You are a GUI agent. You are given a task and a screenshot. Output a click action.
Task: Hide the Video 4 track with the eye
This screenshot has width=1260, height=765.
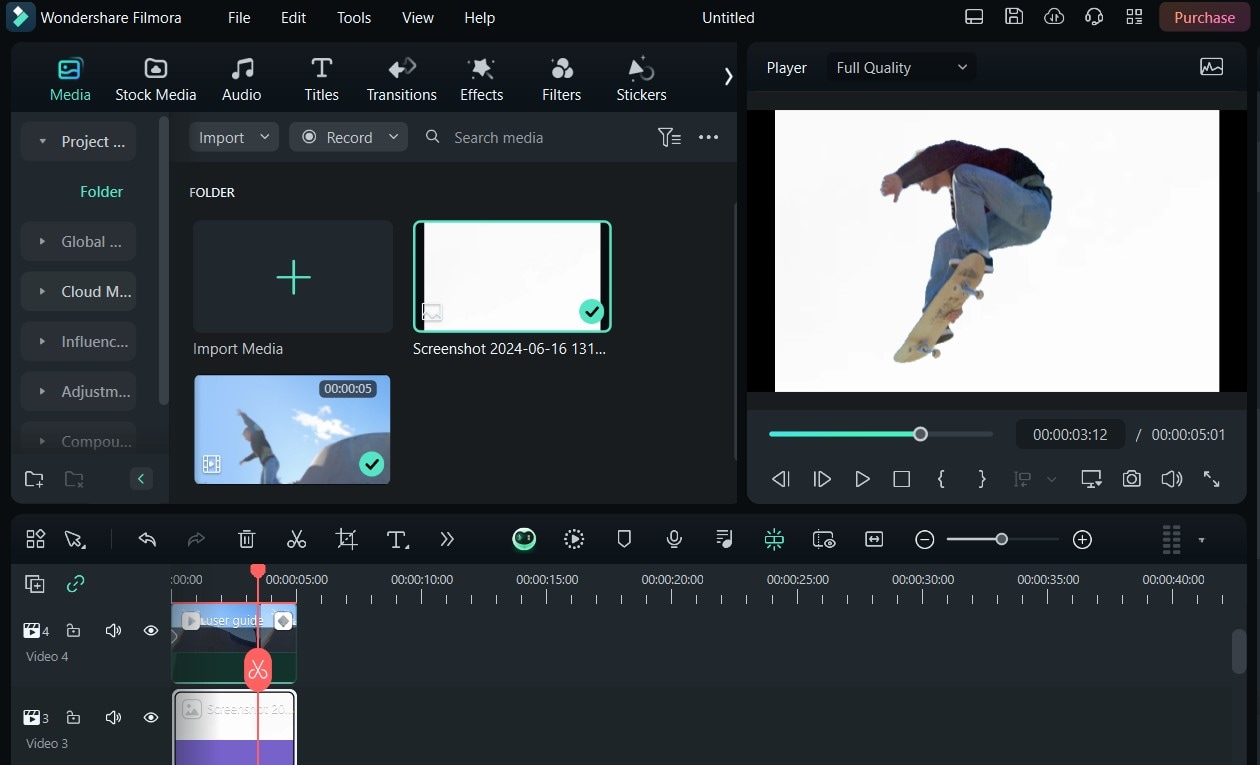tap(151, 631)
